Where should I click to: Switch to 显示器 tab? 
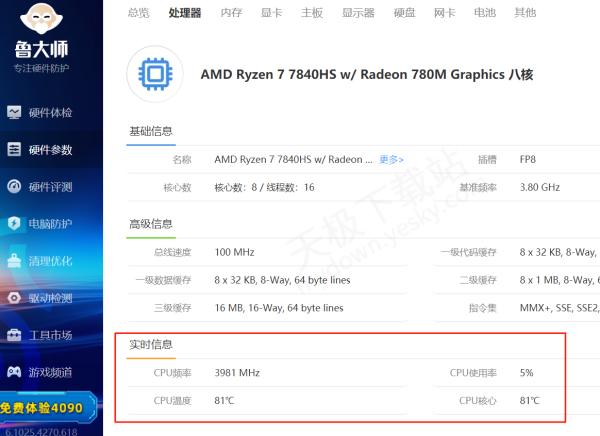[x=358, y=13]
